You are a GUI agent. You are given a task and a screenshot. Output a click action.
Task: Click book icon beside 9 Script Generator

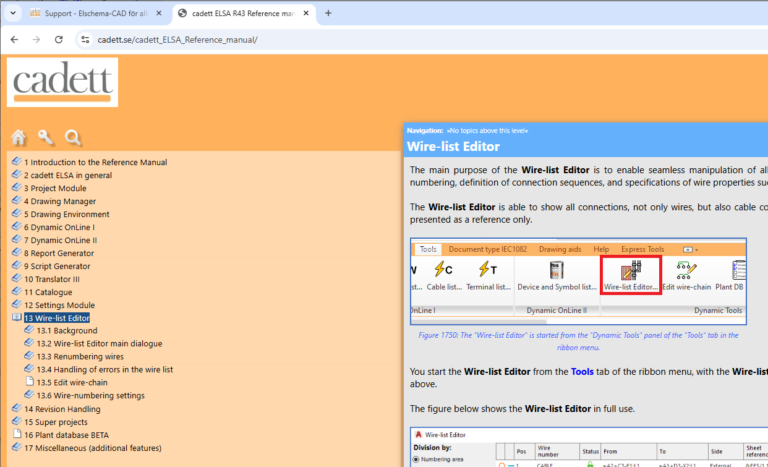click(x=17, y=265)
